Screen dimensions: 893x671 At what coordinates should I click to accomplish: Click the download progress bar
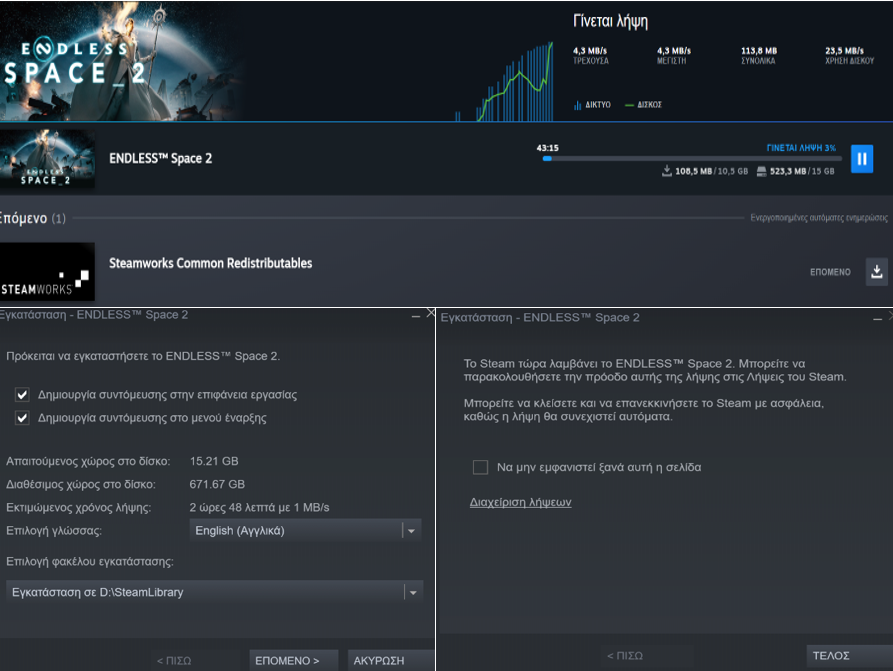click(692, 159)
